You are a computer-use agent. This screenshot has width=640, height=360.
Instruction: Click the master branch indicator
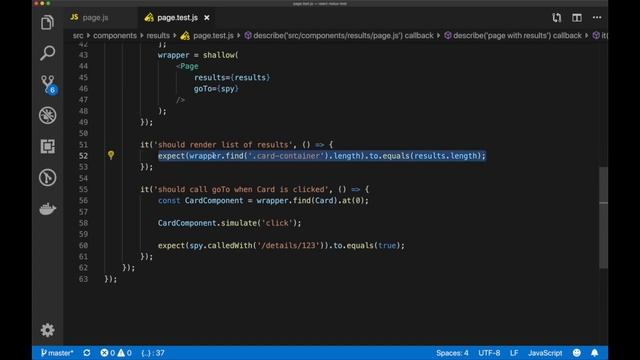[57, 353]
